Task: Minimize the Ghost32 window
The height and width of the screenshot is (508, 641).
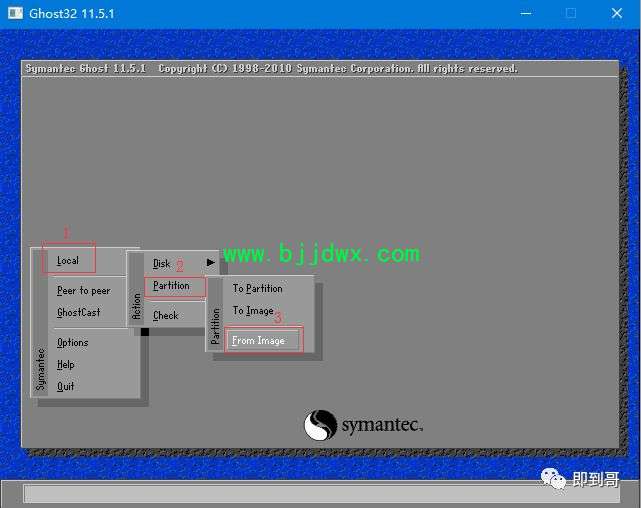Action: (526, 13)
